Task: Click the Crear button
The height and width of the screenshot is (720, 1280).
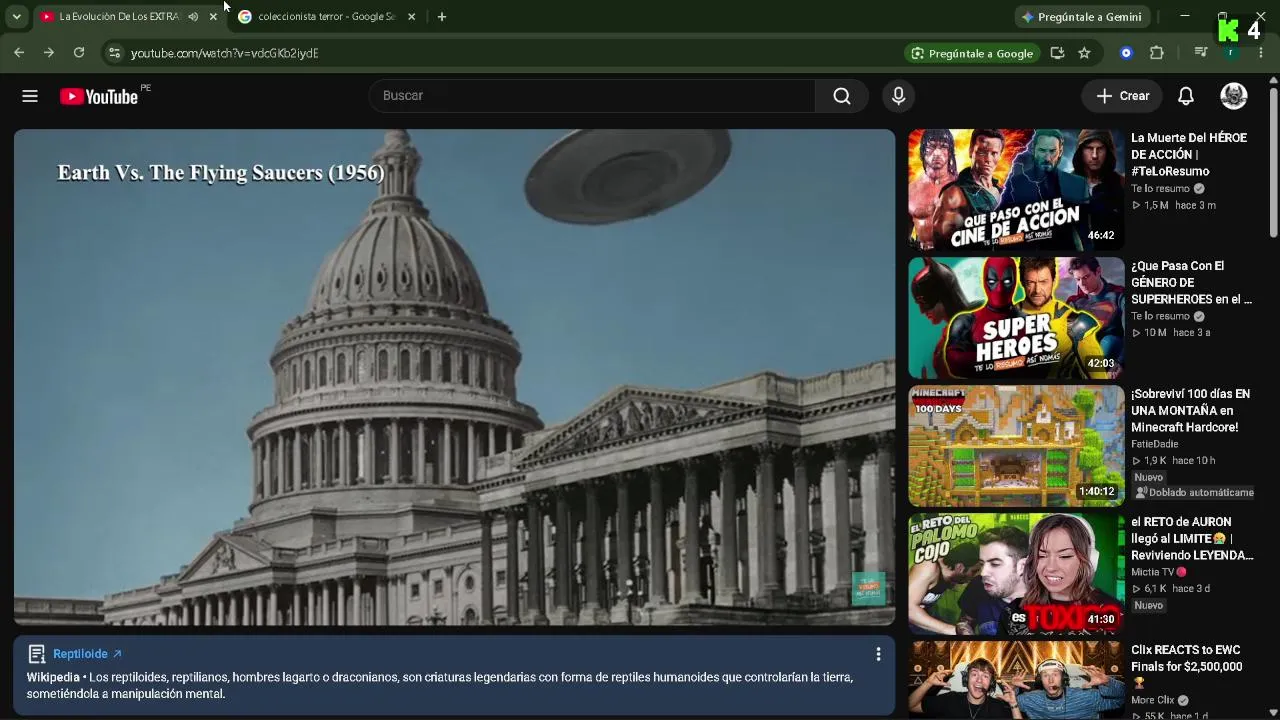Action: tap(1123, 96)
